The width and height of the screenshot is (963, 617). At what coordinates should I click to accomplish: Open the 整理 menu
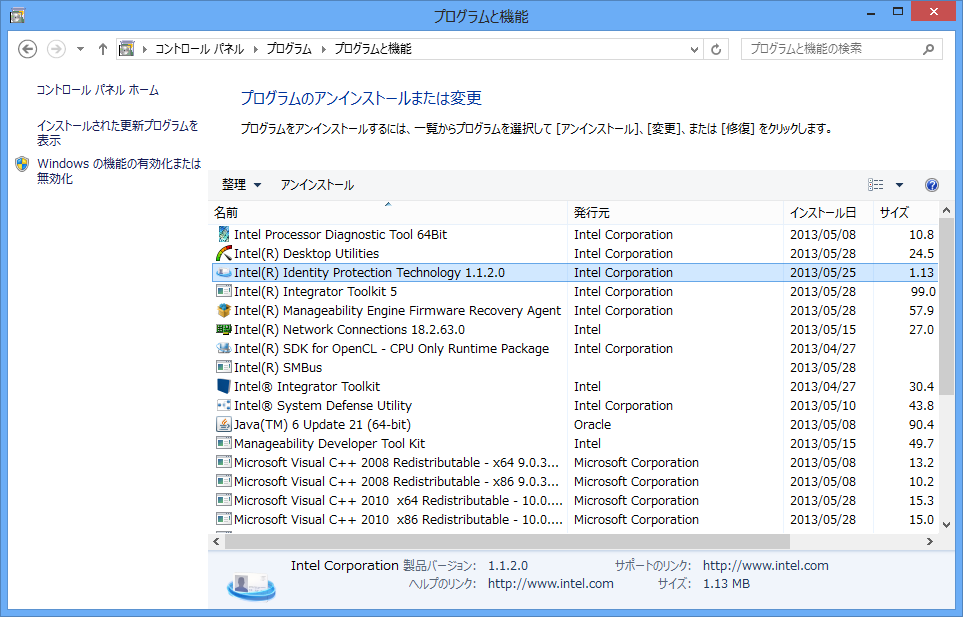pos(241,185)
